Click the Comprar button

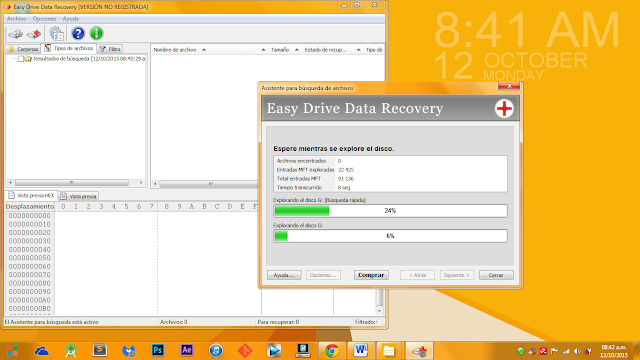pos(371,275)
